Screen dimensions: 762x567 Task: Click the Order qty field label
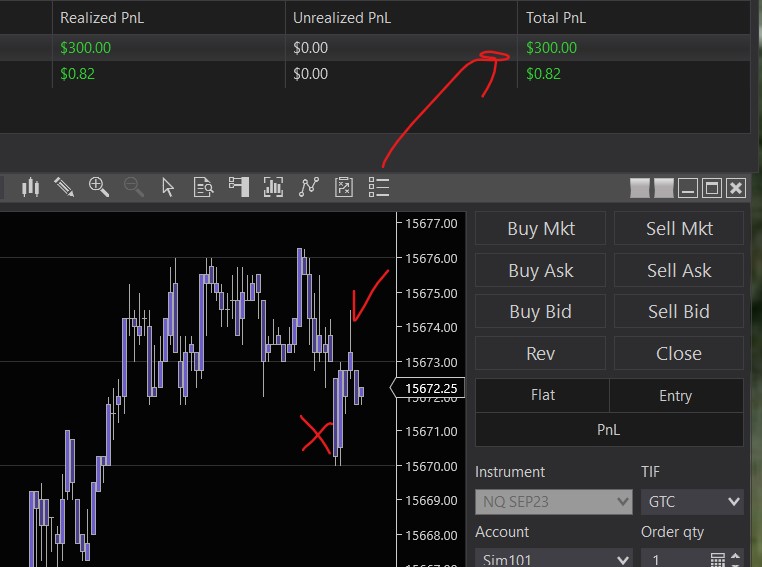(672, 532)
